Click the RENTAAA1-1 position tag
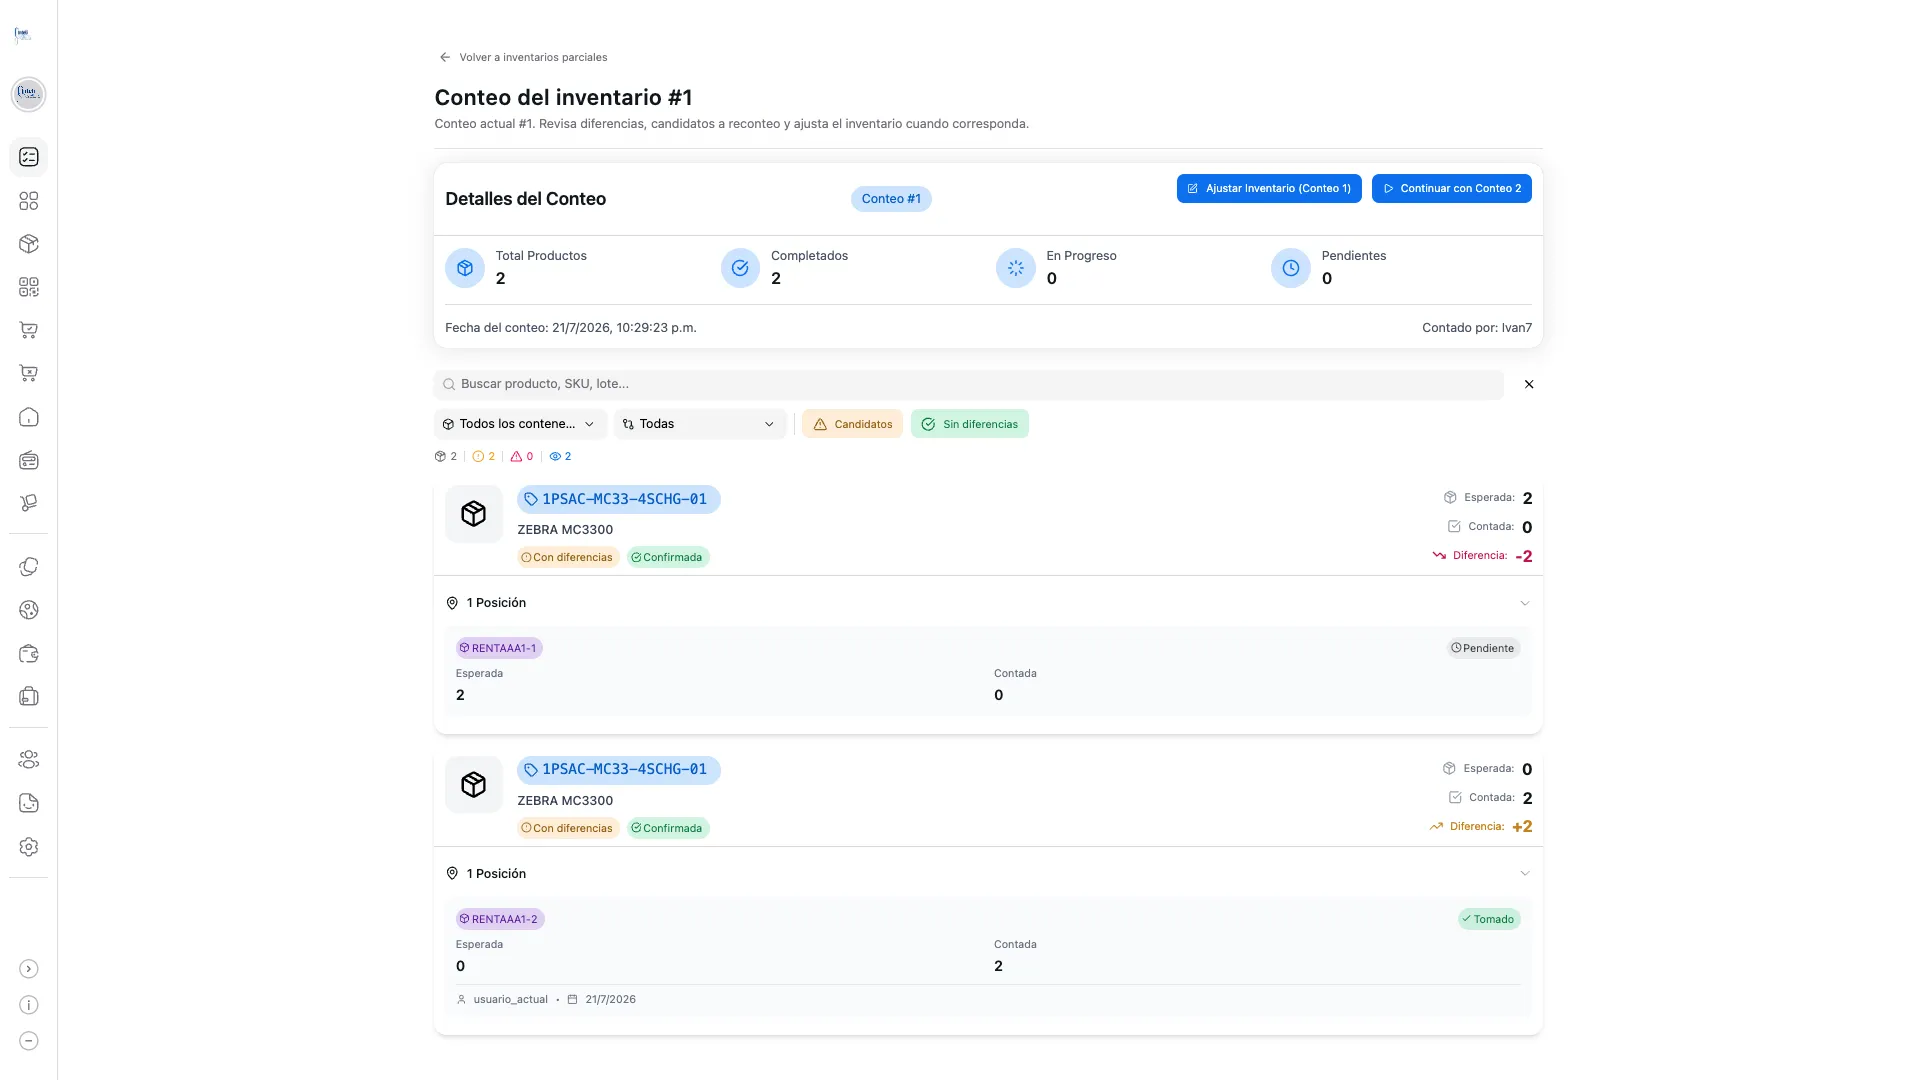Image resolution: width=1920 pixels, height=1080 pixels. [x=499, y=648]
